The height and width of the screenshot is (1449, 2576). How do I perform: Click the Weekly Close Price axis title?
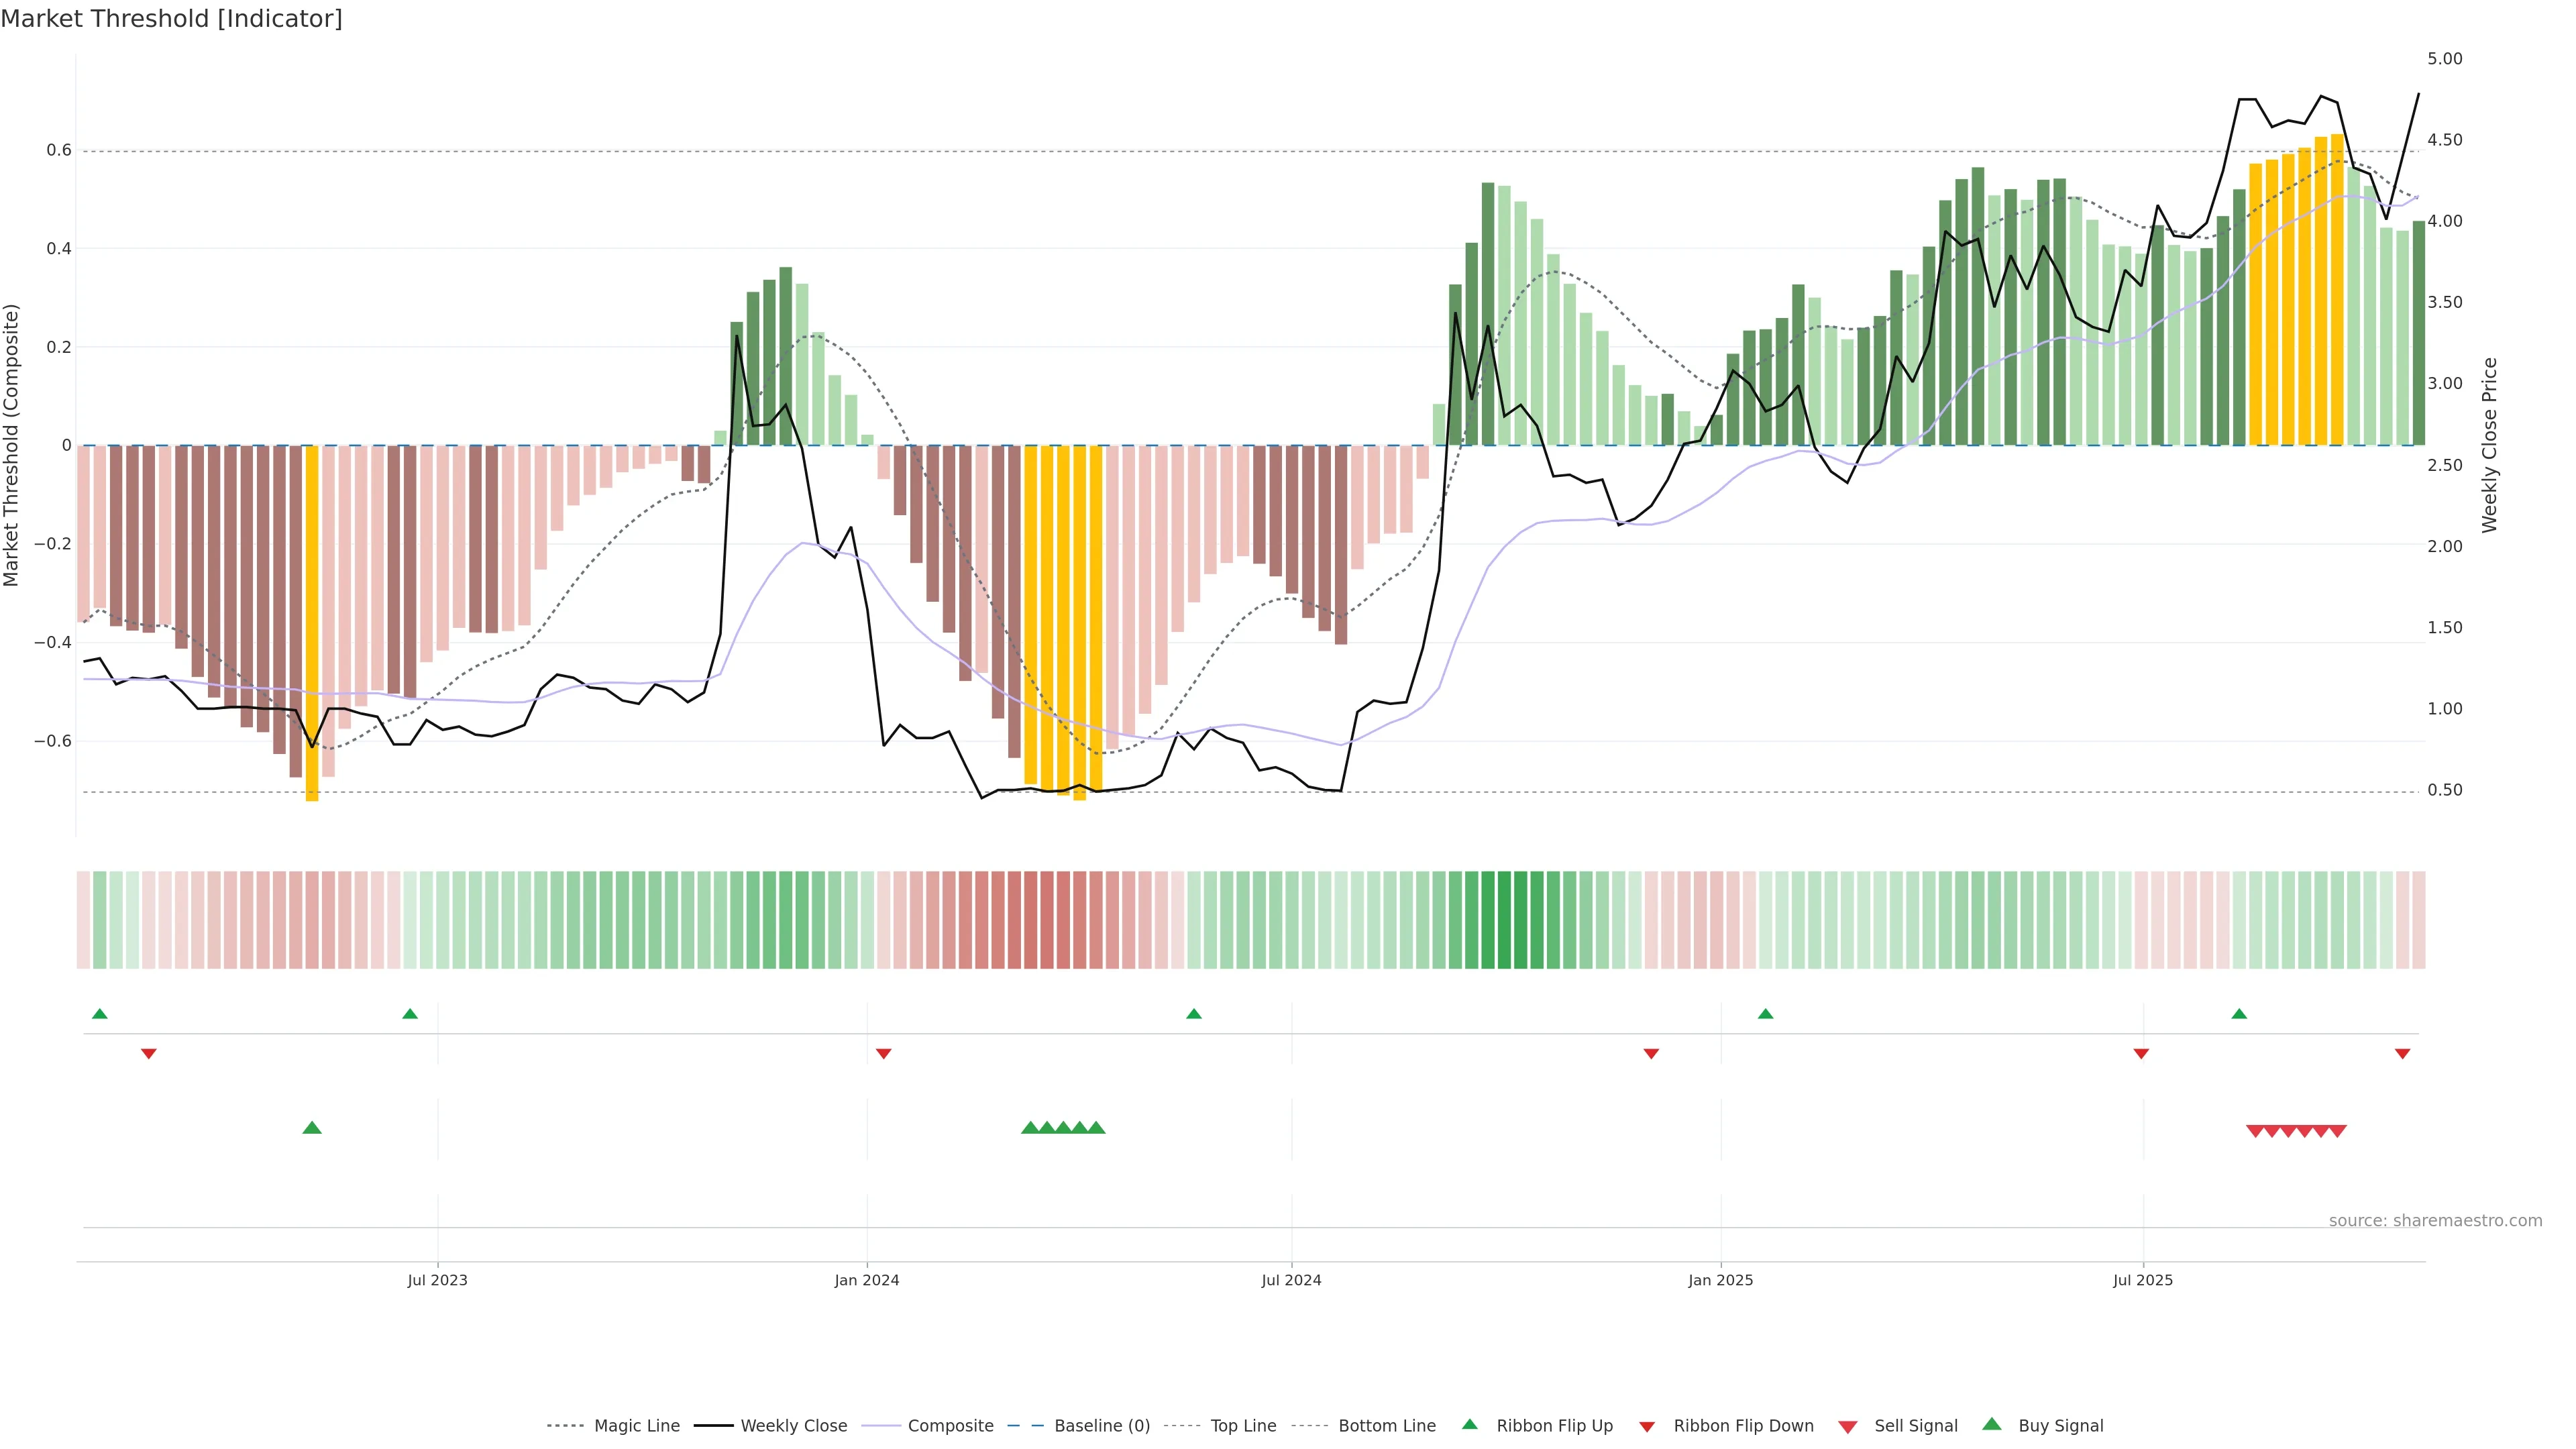tap(2489, 445)
